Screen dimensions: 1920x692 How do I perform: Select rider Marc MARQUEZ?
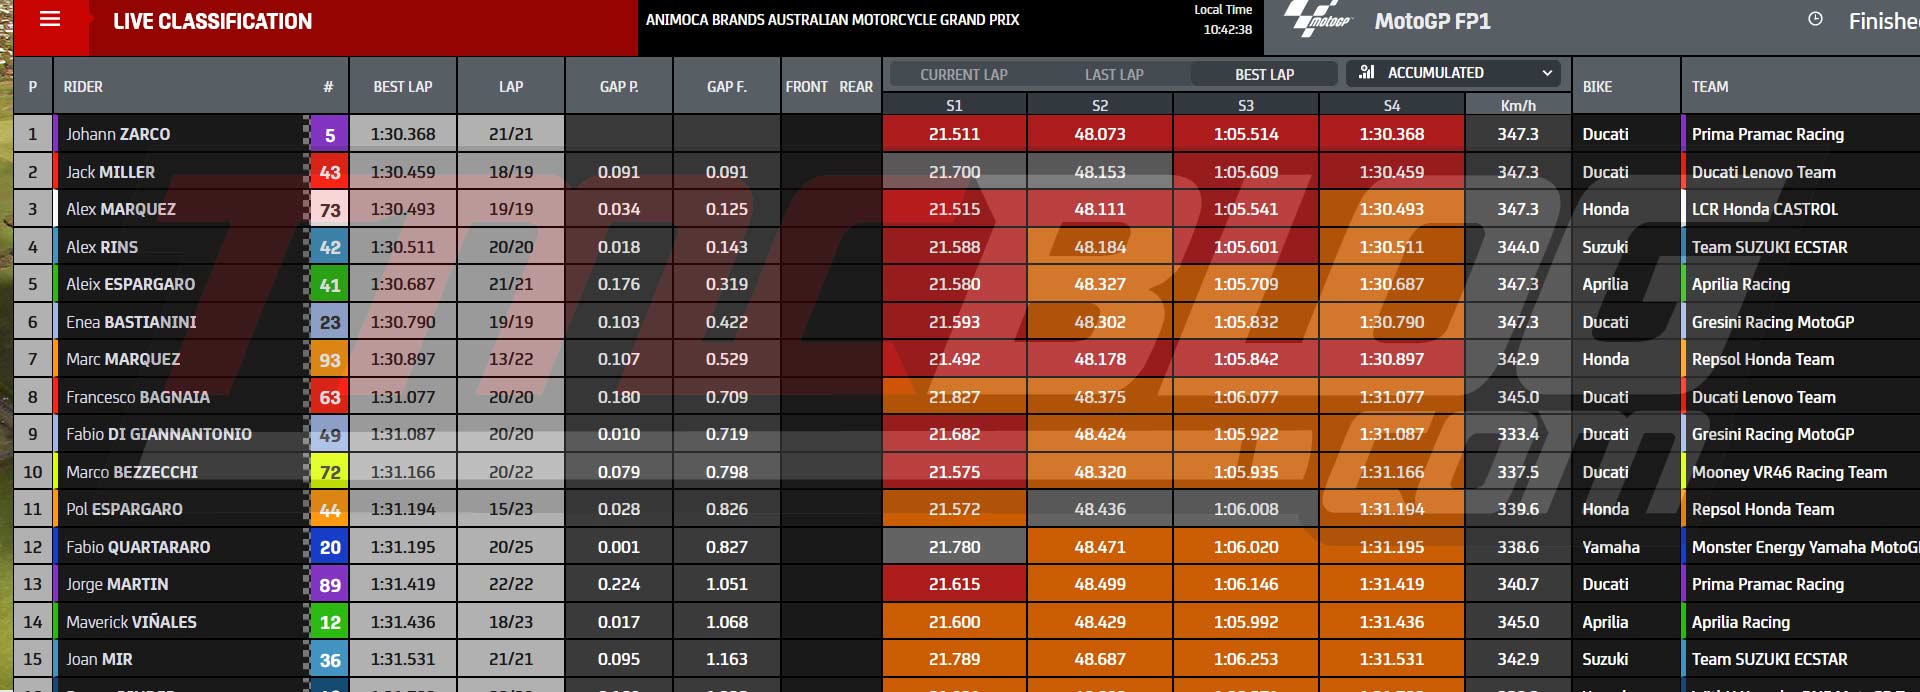123,359
